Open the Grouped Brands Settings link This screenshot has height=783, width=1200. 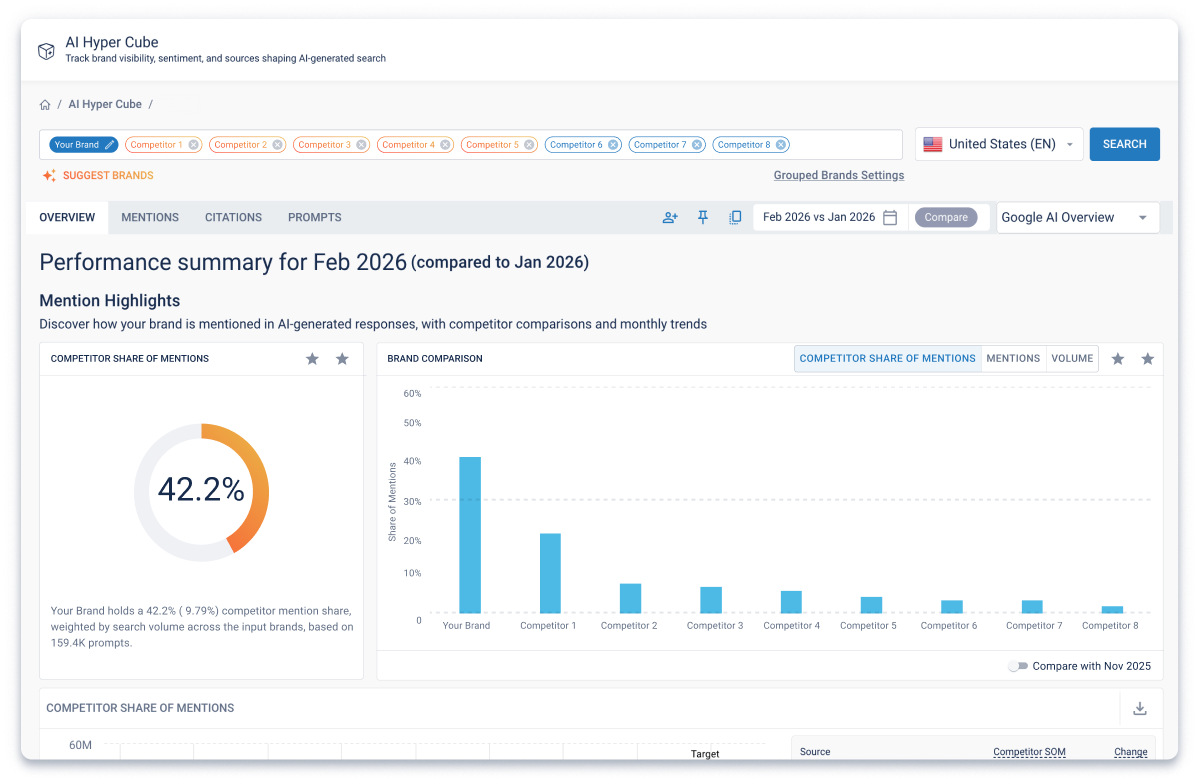tap(839, 175)
